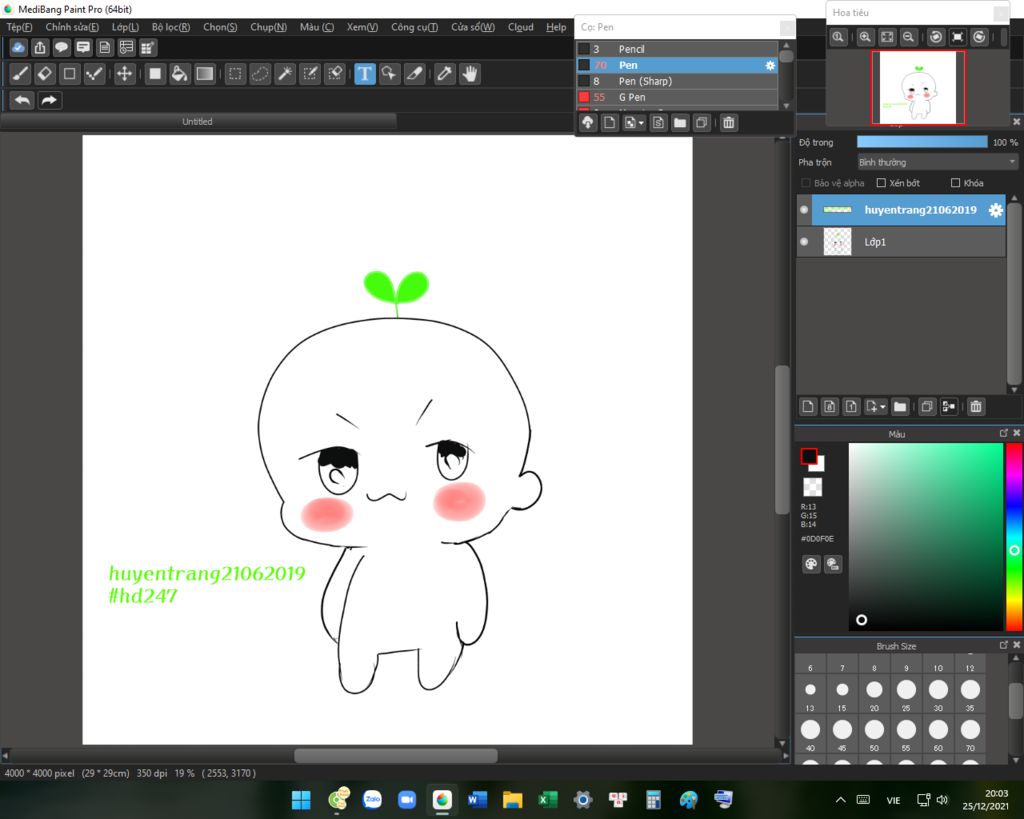1024x819 pixels.
Task: Select the rectangular Select tool
Action: pyautogui.click(x=235, y=74)
